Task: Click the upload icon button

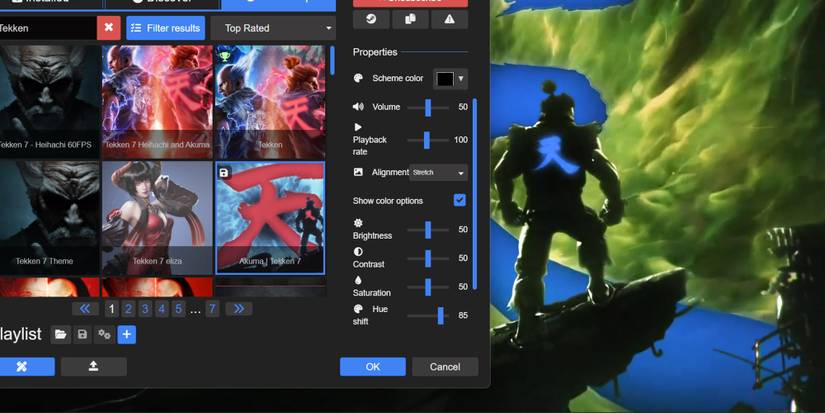Action: [x=93, y=367]
